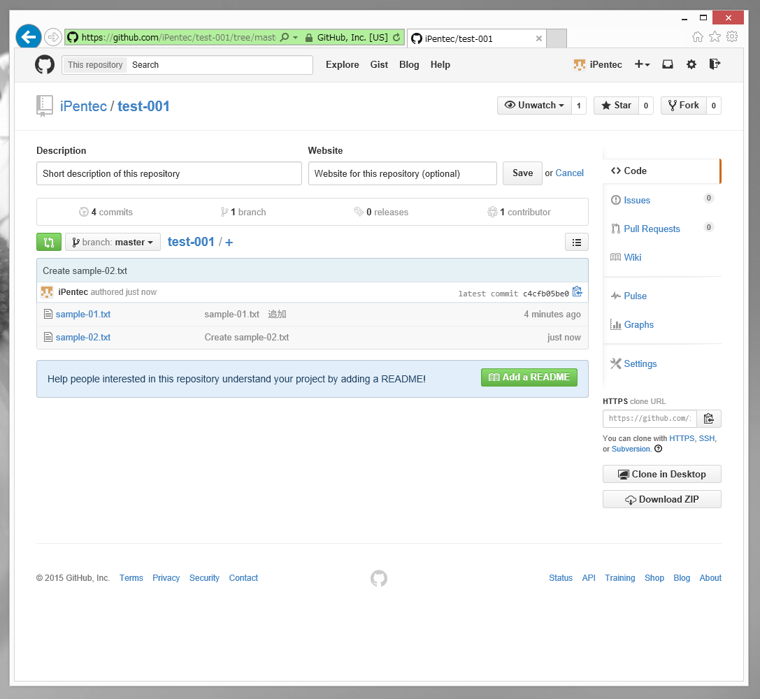
Task: Expand the Unwatch dropdown
Action: 534,105
